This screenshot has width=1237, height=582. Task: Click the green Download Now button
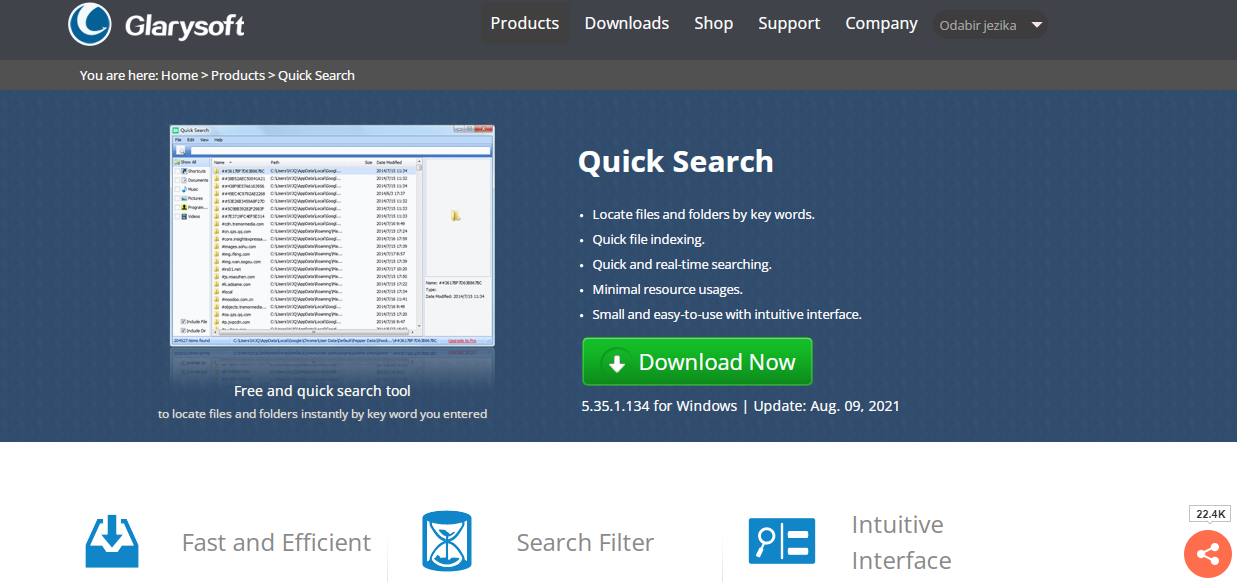(x=697, y=362)
